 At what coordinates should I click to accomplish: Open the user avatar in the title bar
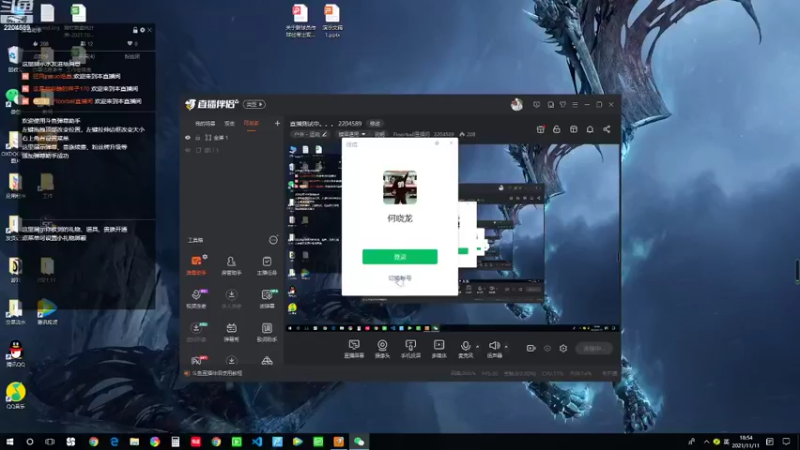click(516, 105)
